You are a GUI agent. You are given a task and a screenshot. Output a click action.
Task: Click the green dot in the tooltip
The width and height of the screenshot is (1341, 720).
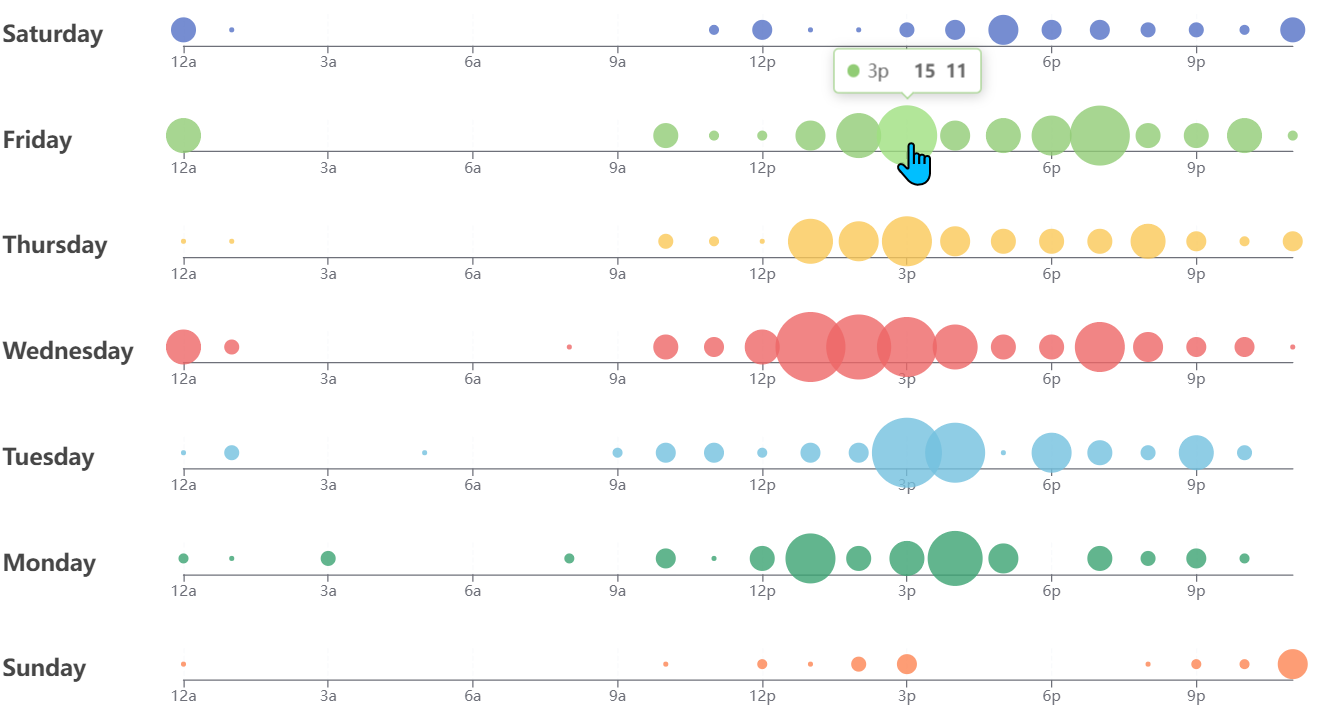[x=853, y=71]
